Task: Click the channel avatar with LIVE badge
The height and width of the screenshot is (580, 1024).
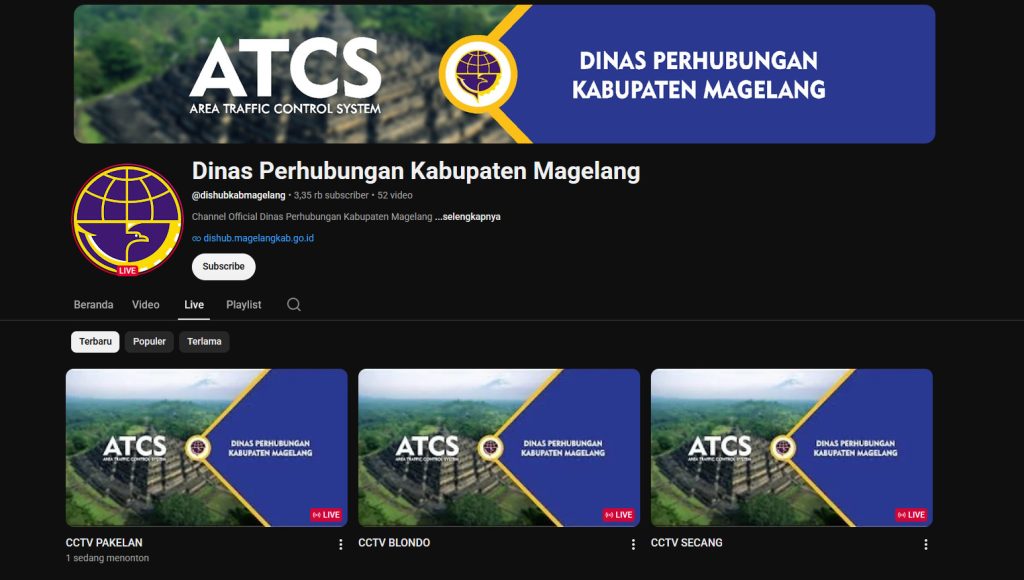Action: [x=127, y=220]
